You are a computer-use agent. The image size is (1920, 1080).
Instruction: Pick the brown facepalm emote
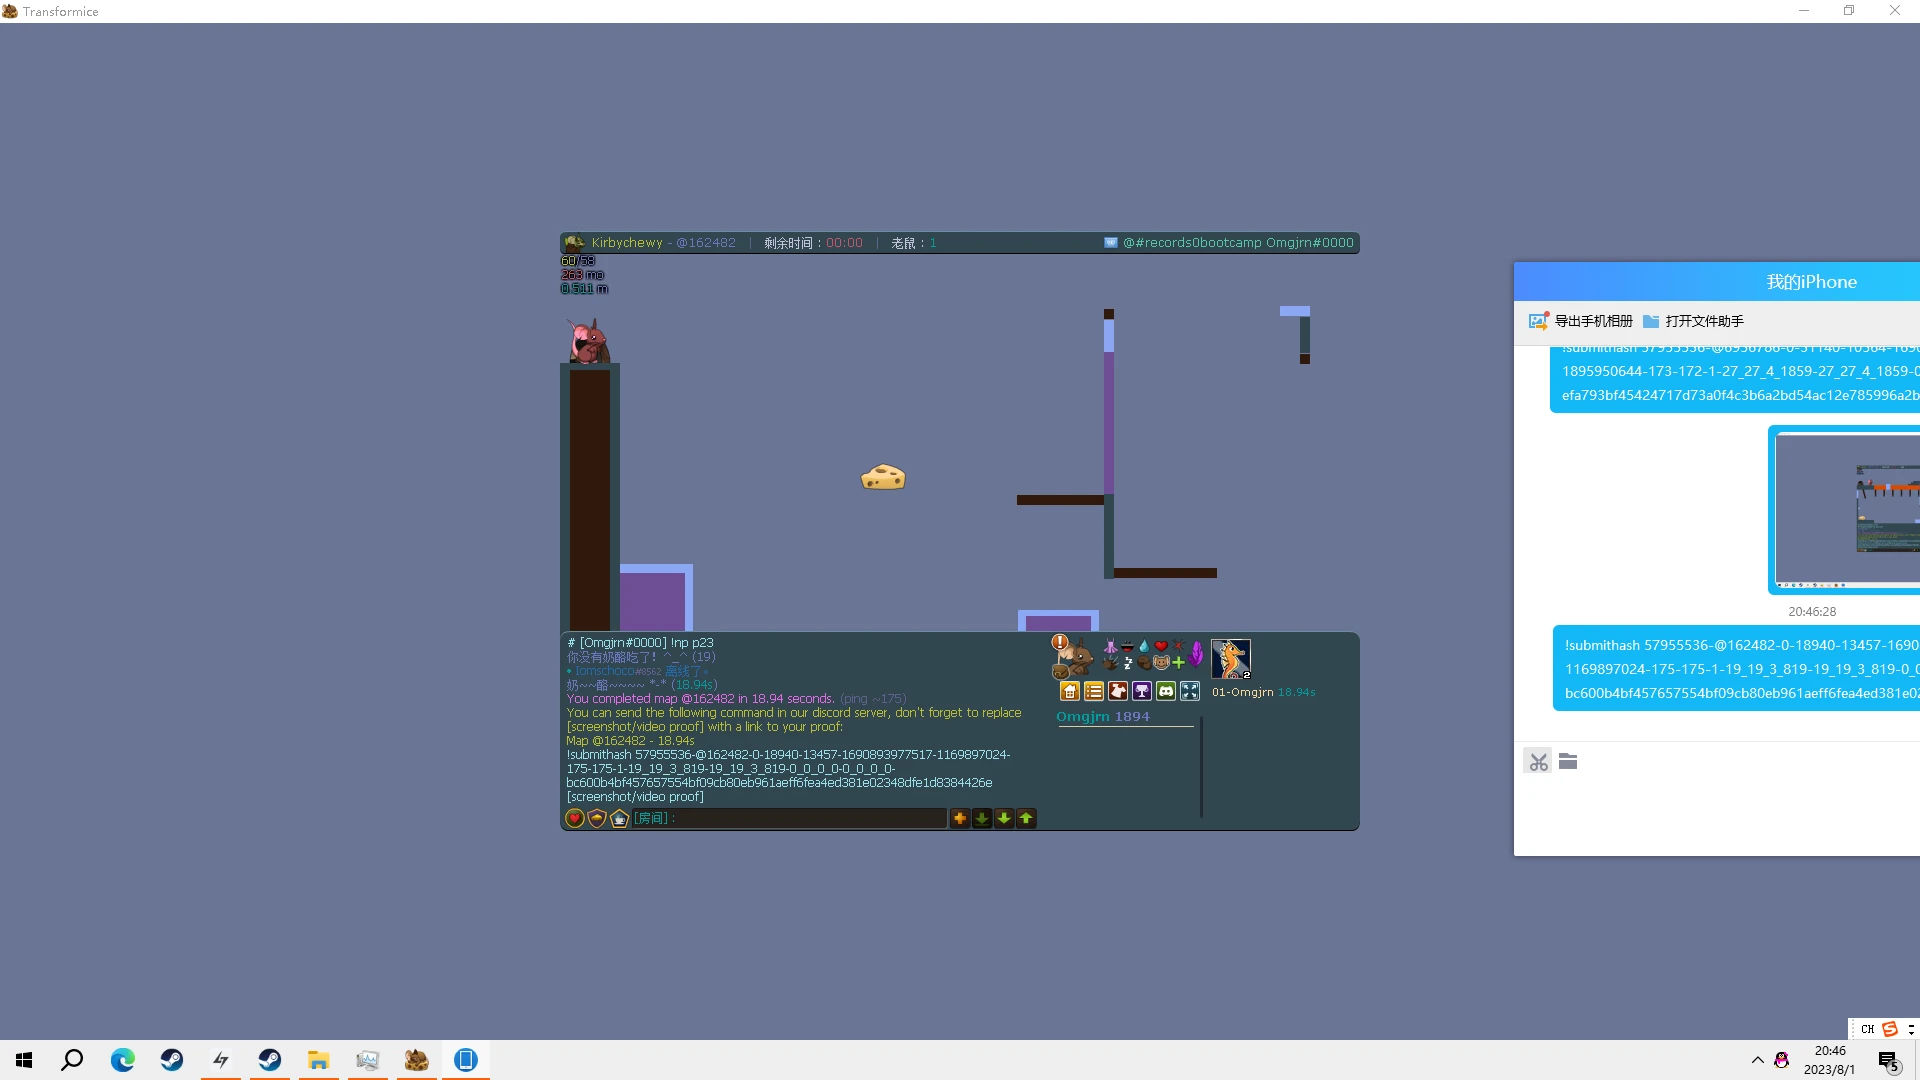point(1144,663)
